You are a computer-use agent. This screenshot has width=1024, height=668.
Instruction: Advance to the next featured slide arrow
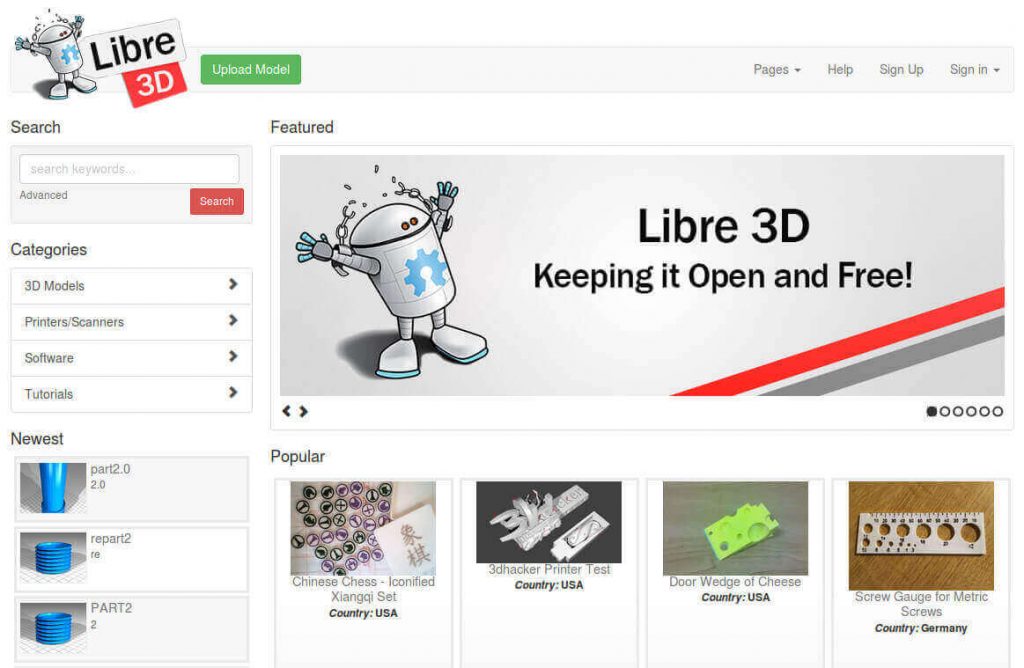click(303, 411)
